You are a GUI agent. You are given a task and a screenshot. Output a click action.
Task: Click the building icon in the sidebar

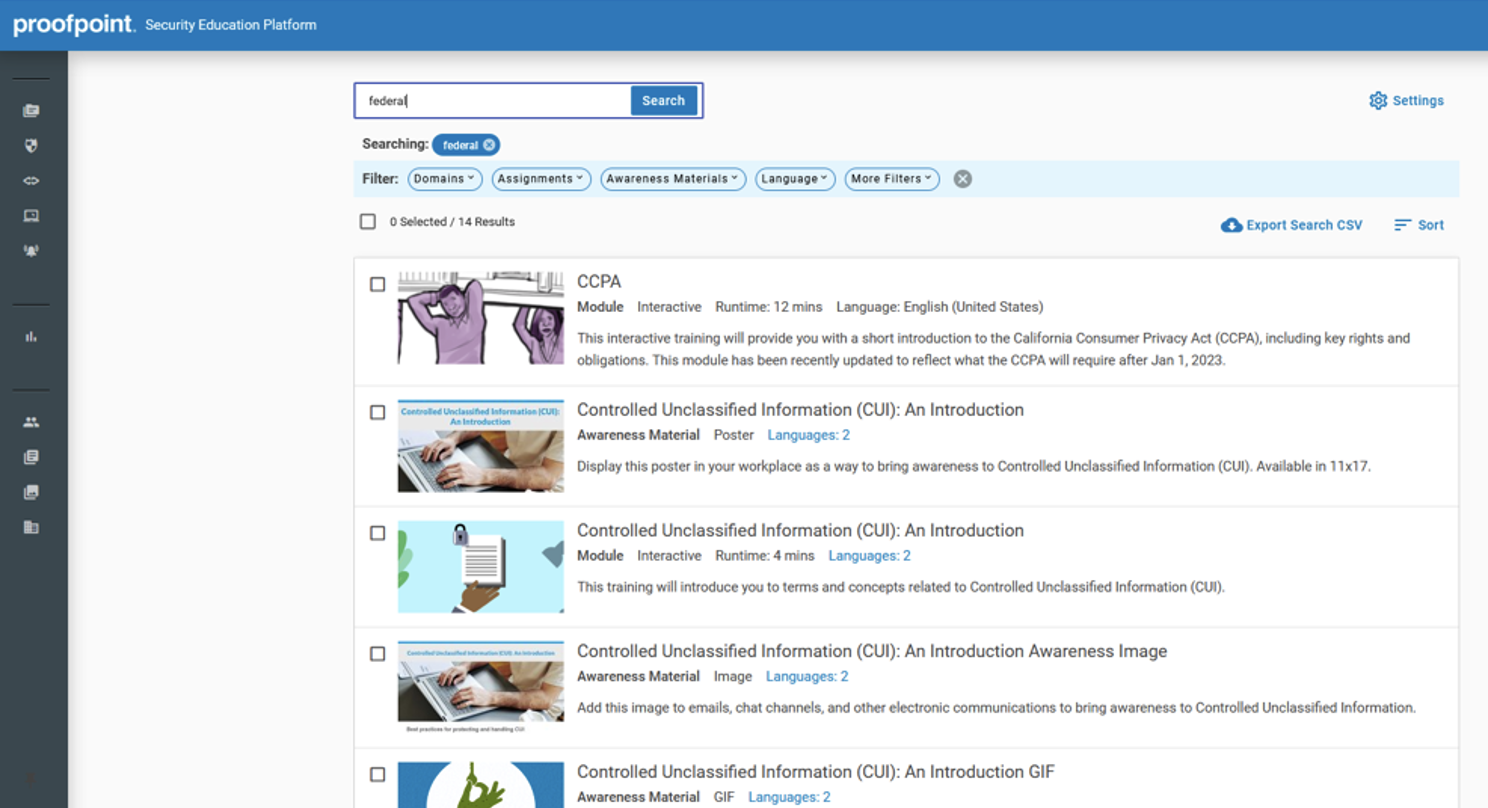click(x=31, y=527)
